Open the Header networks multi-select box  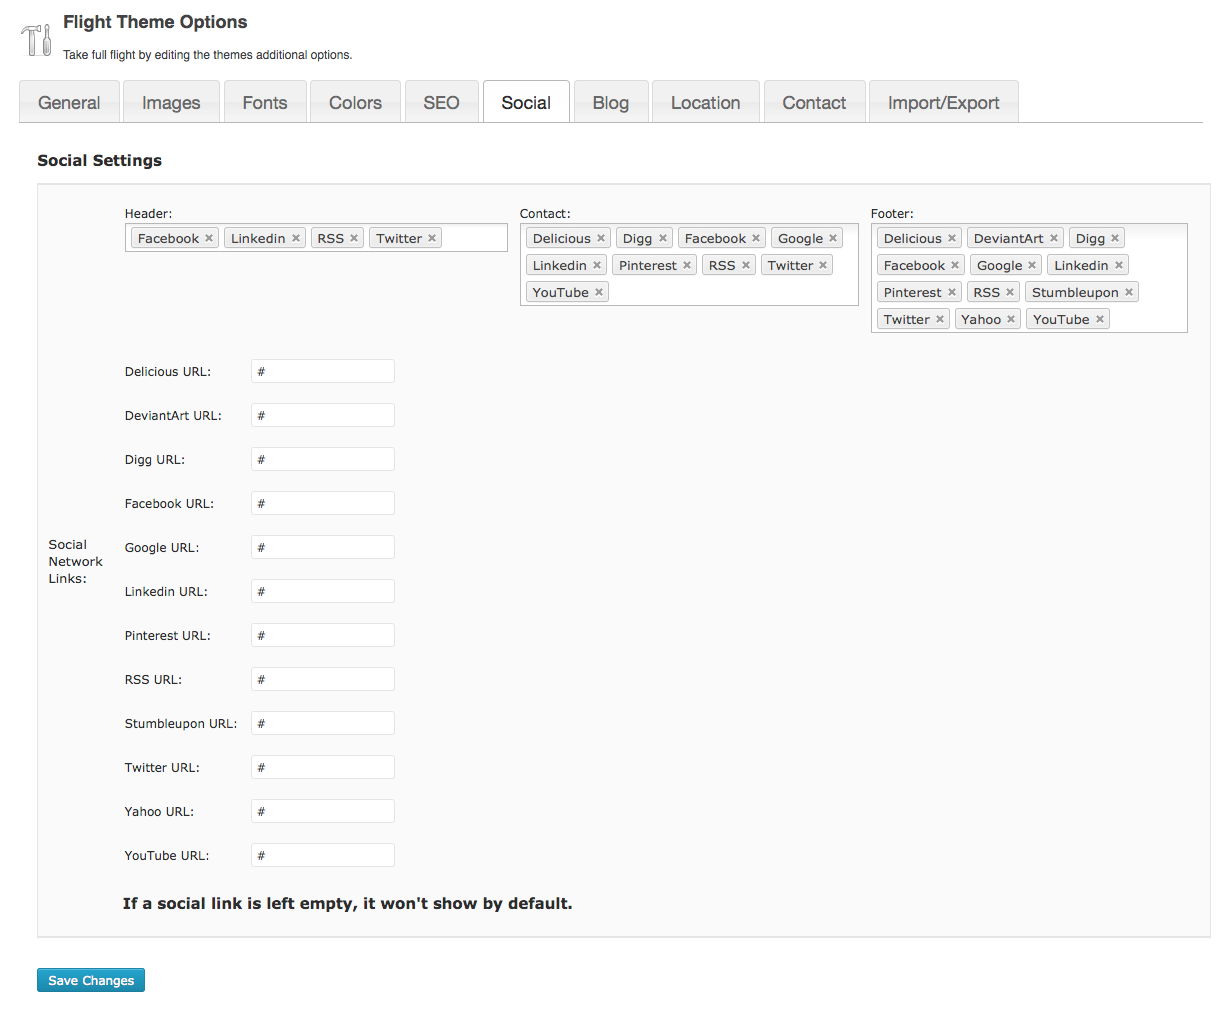[x=474, y=238]
